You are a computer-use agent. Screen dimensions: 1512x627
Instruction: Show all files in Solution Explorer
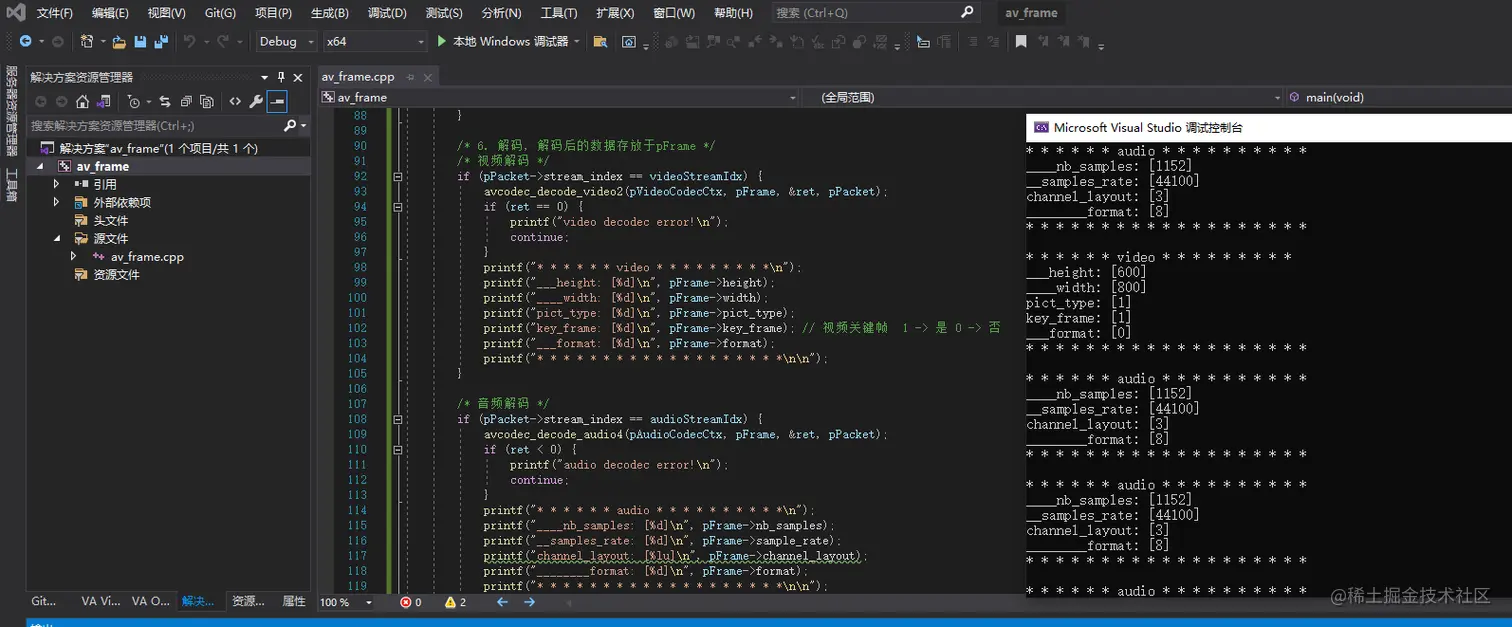tap(206, 102)
